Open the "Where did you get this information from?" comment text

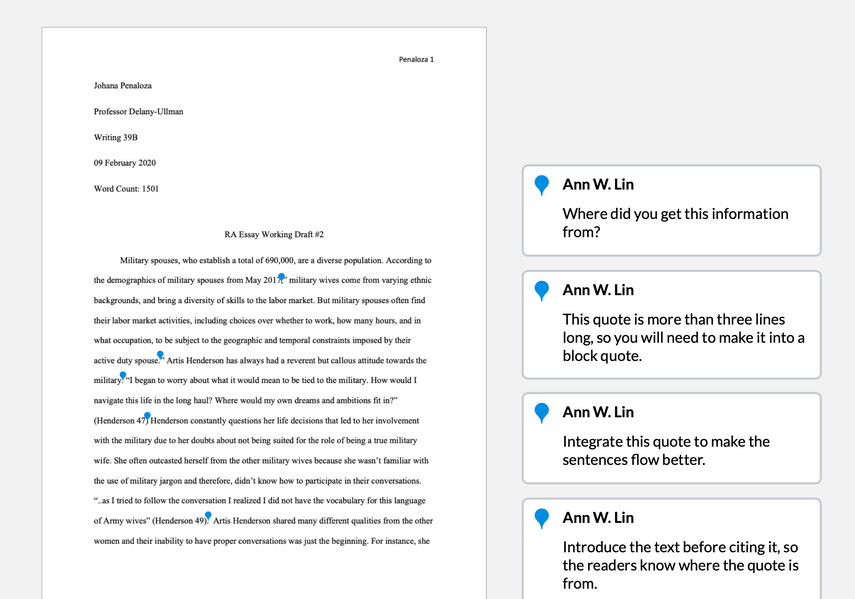coord(675,223)
